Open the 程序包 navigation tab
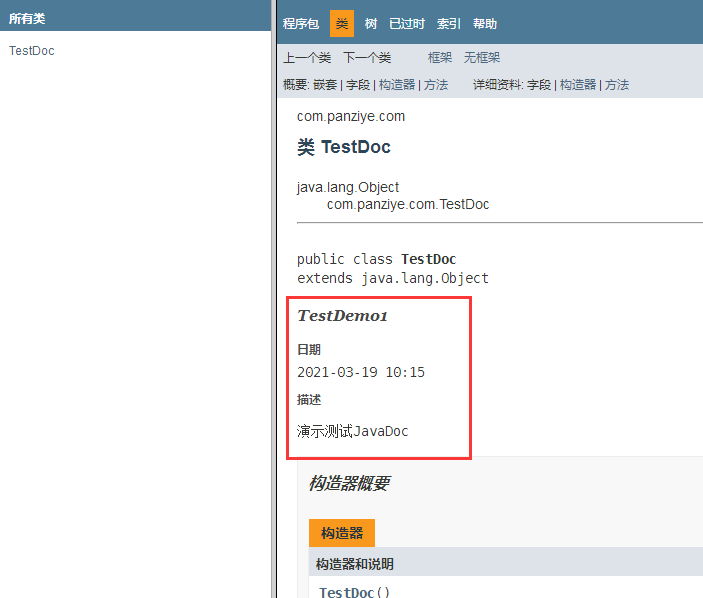The width and height of the screenshot is (703, 598). point(300,23)
